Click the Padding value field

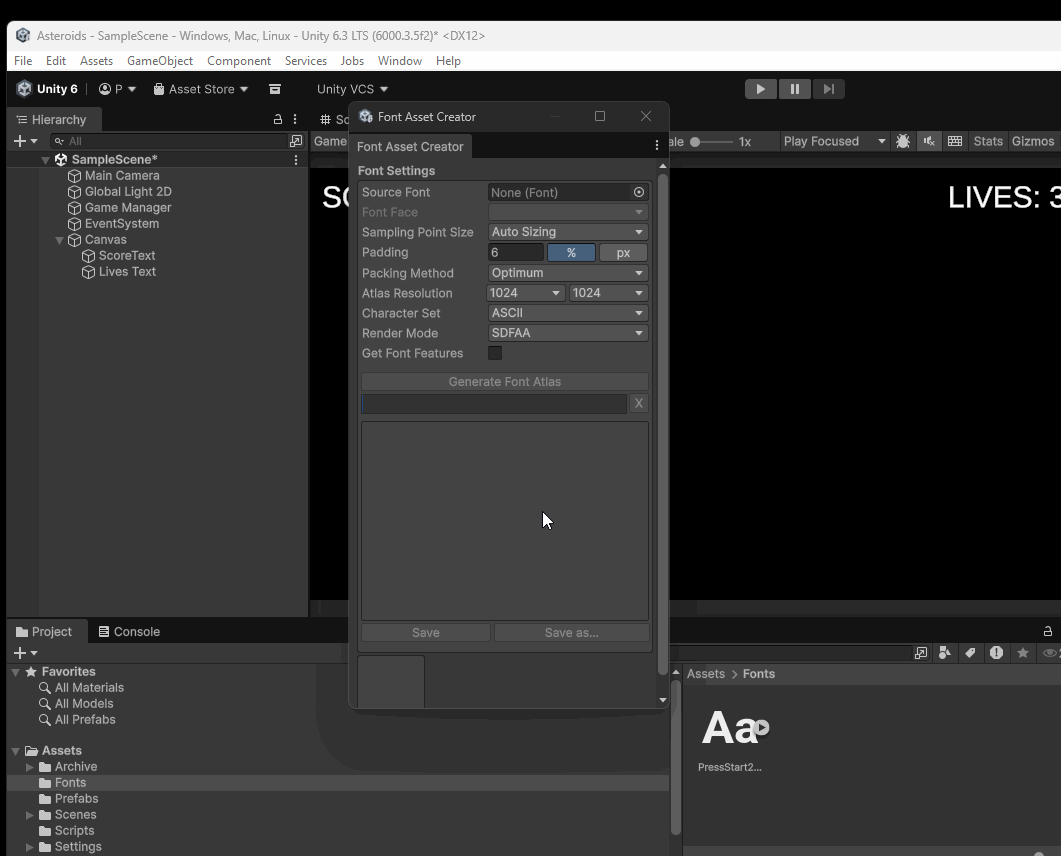[x=516, y=252]
